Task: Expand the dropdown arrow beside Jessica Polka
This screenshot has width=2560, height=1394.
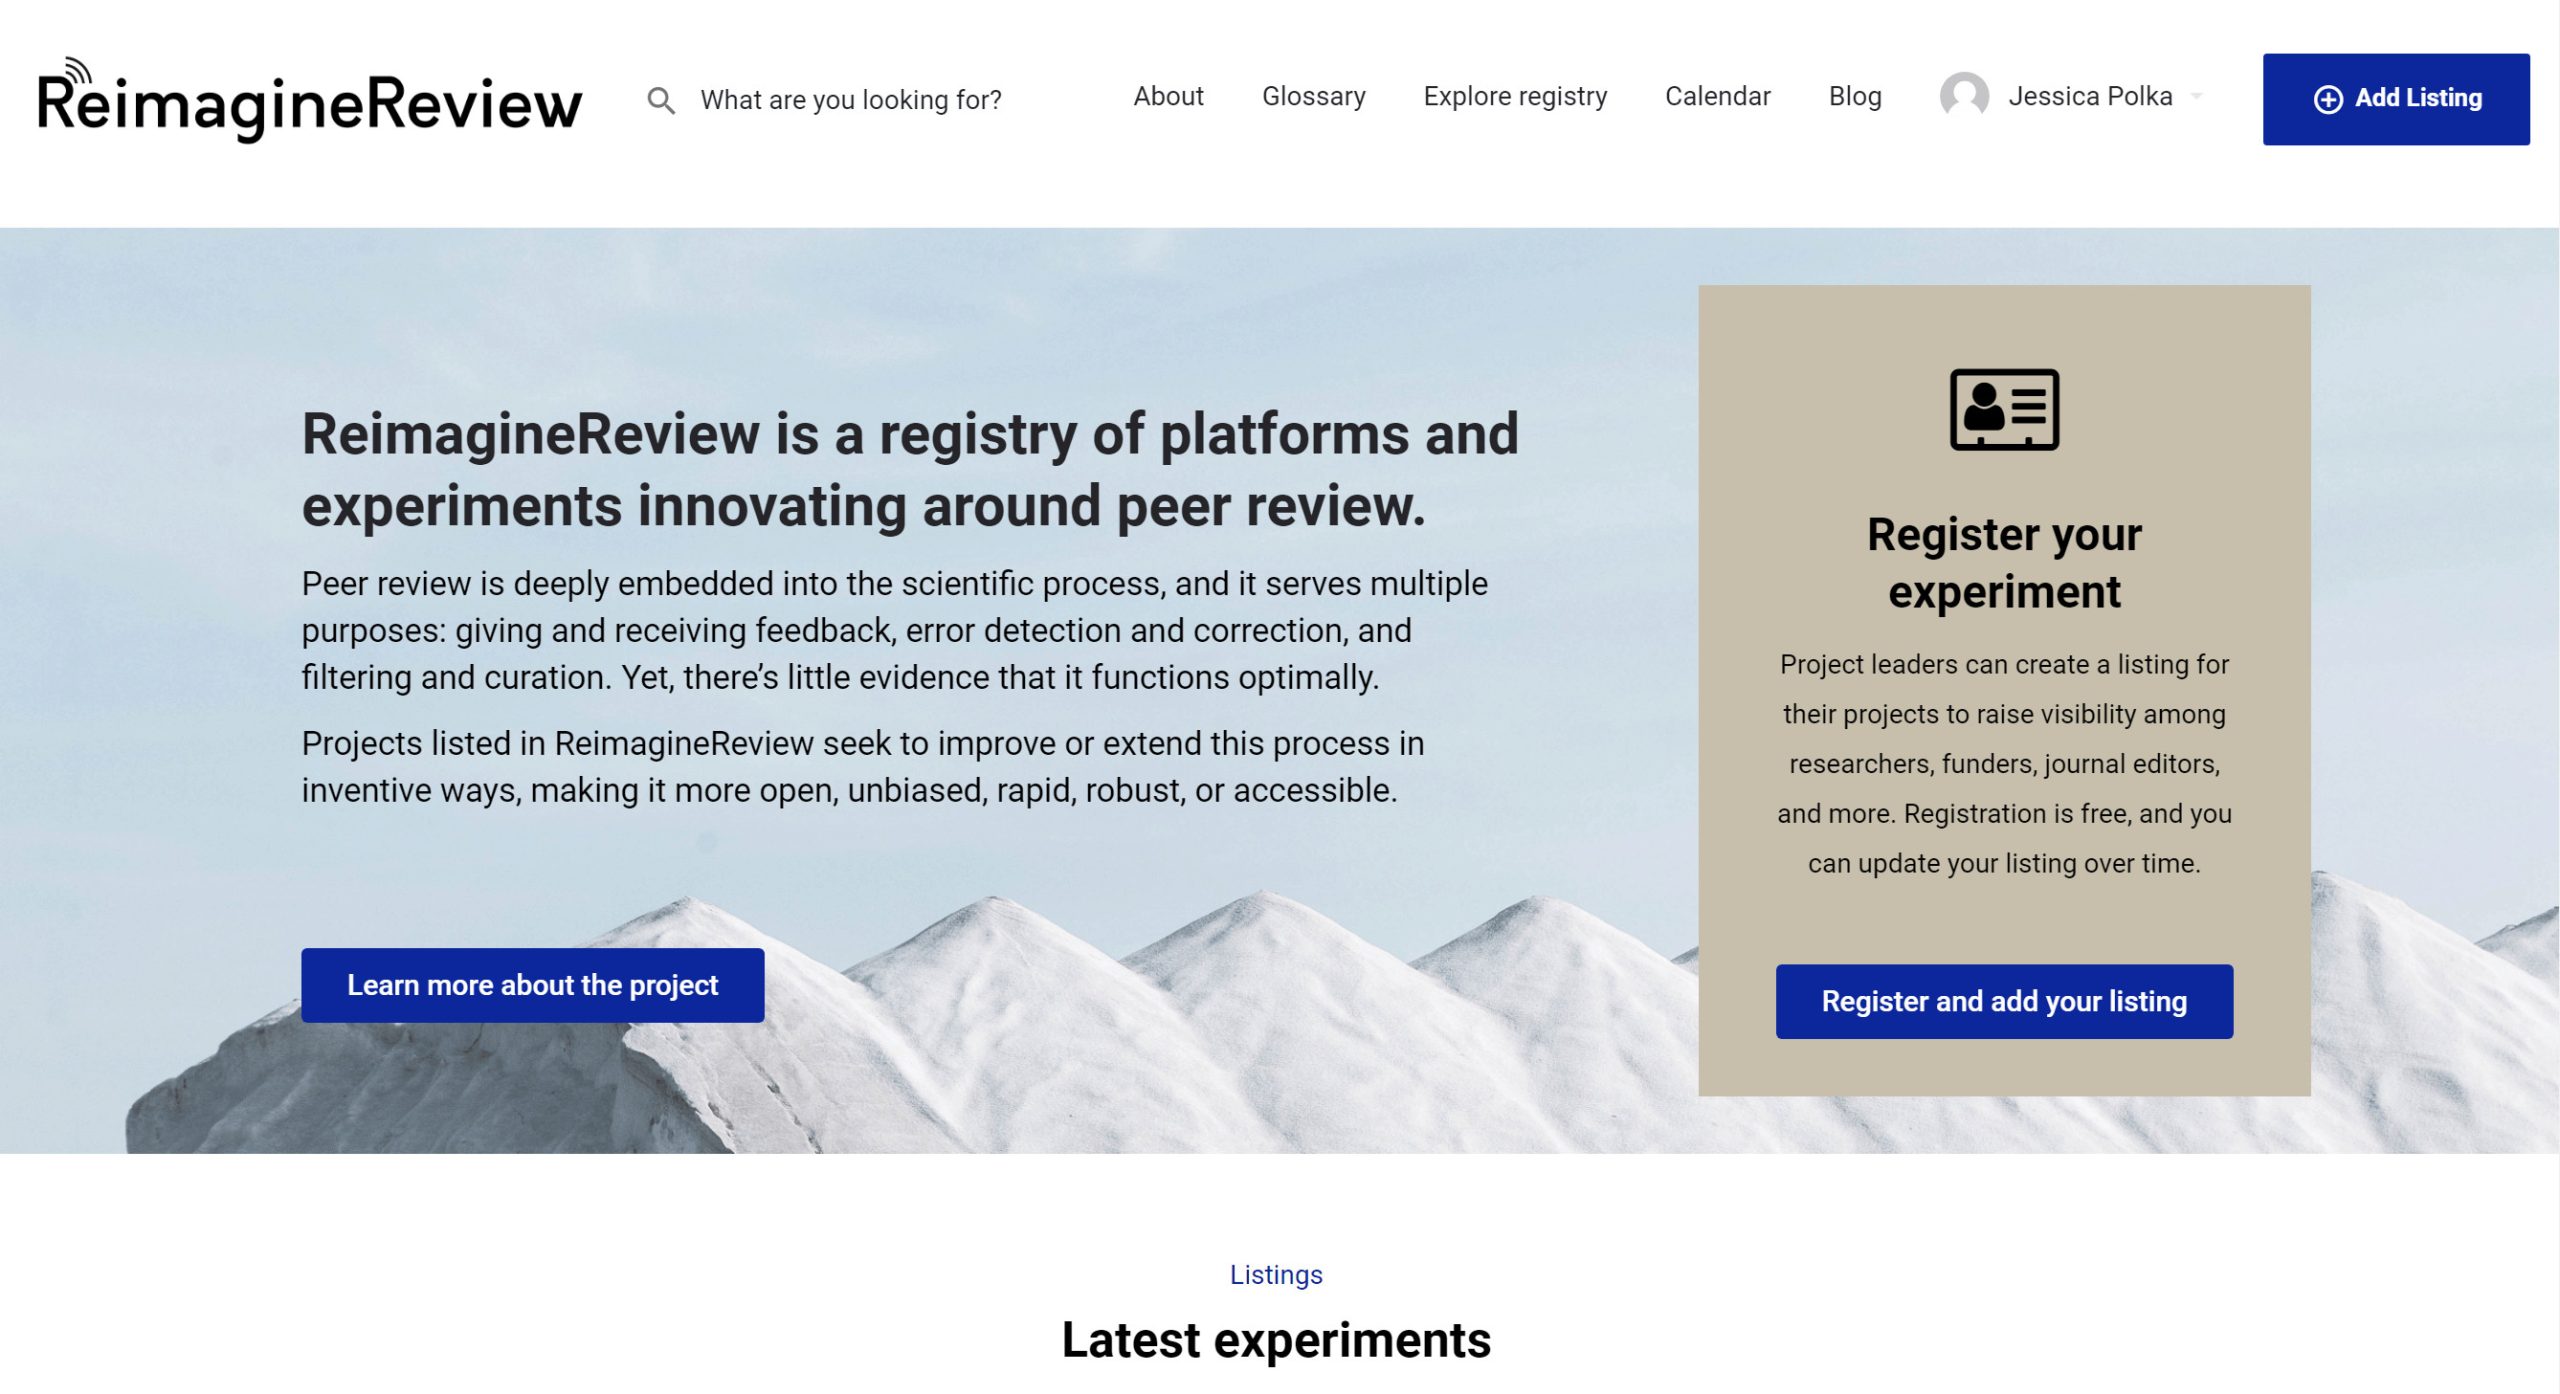Action: 2196,97
